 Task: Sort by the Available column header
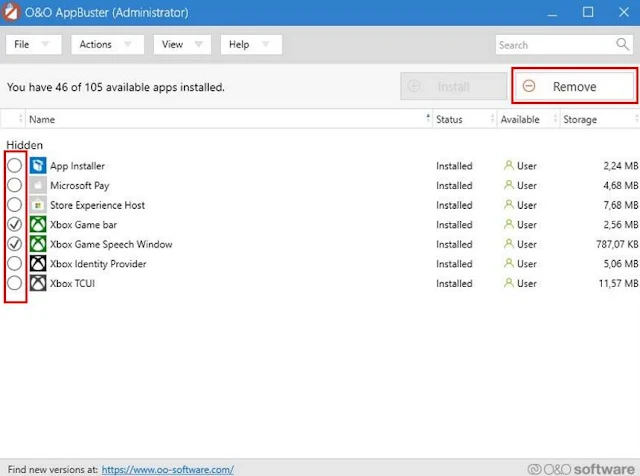point(528,119)
